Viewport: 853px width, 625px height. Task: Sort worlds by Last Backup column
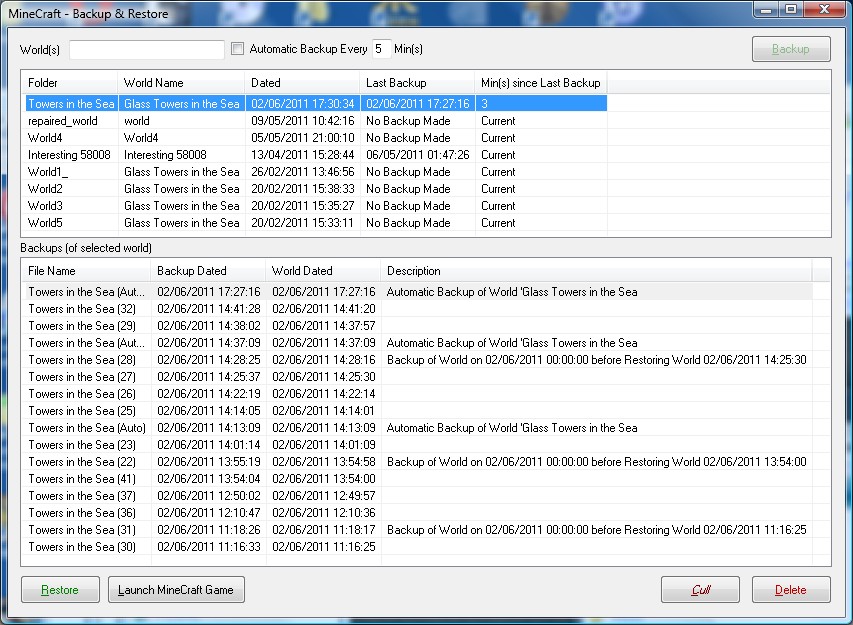pyautogui.click(x=416, y=83)
